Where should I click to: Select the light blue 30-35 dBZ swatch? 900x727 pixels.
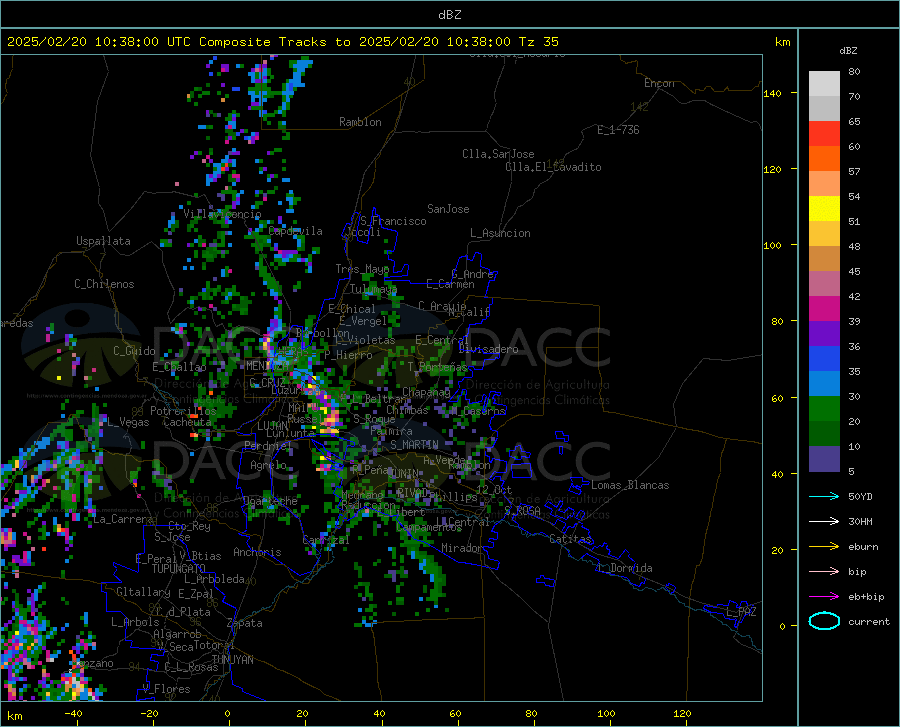tap(824, 384)
